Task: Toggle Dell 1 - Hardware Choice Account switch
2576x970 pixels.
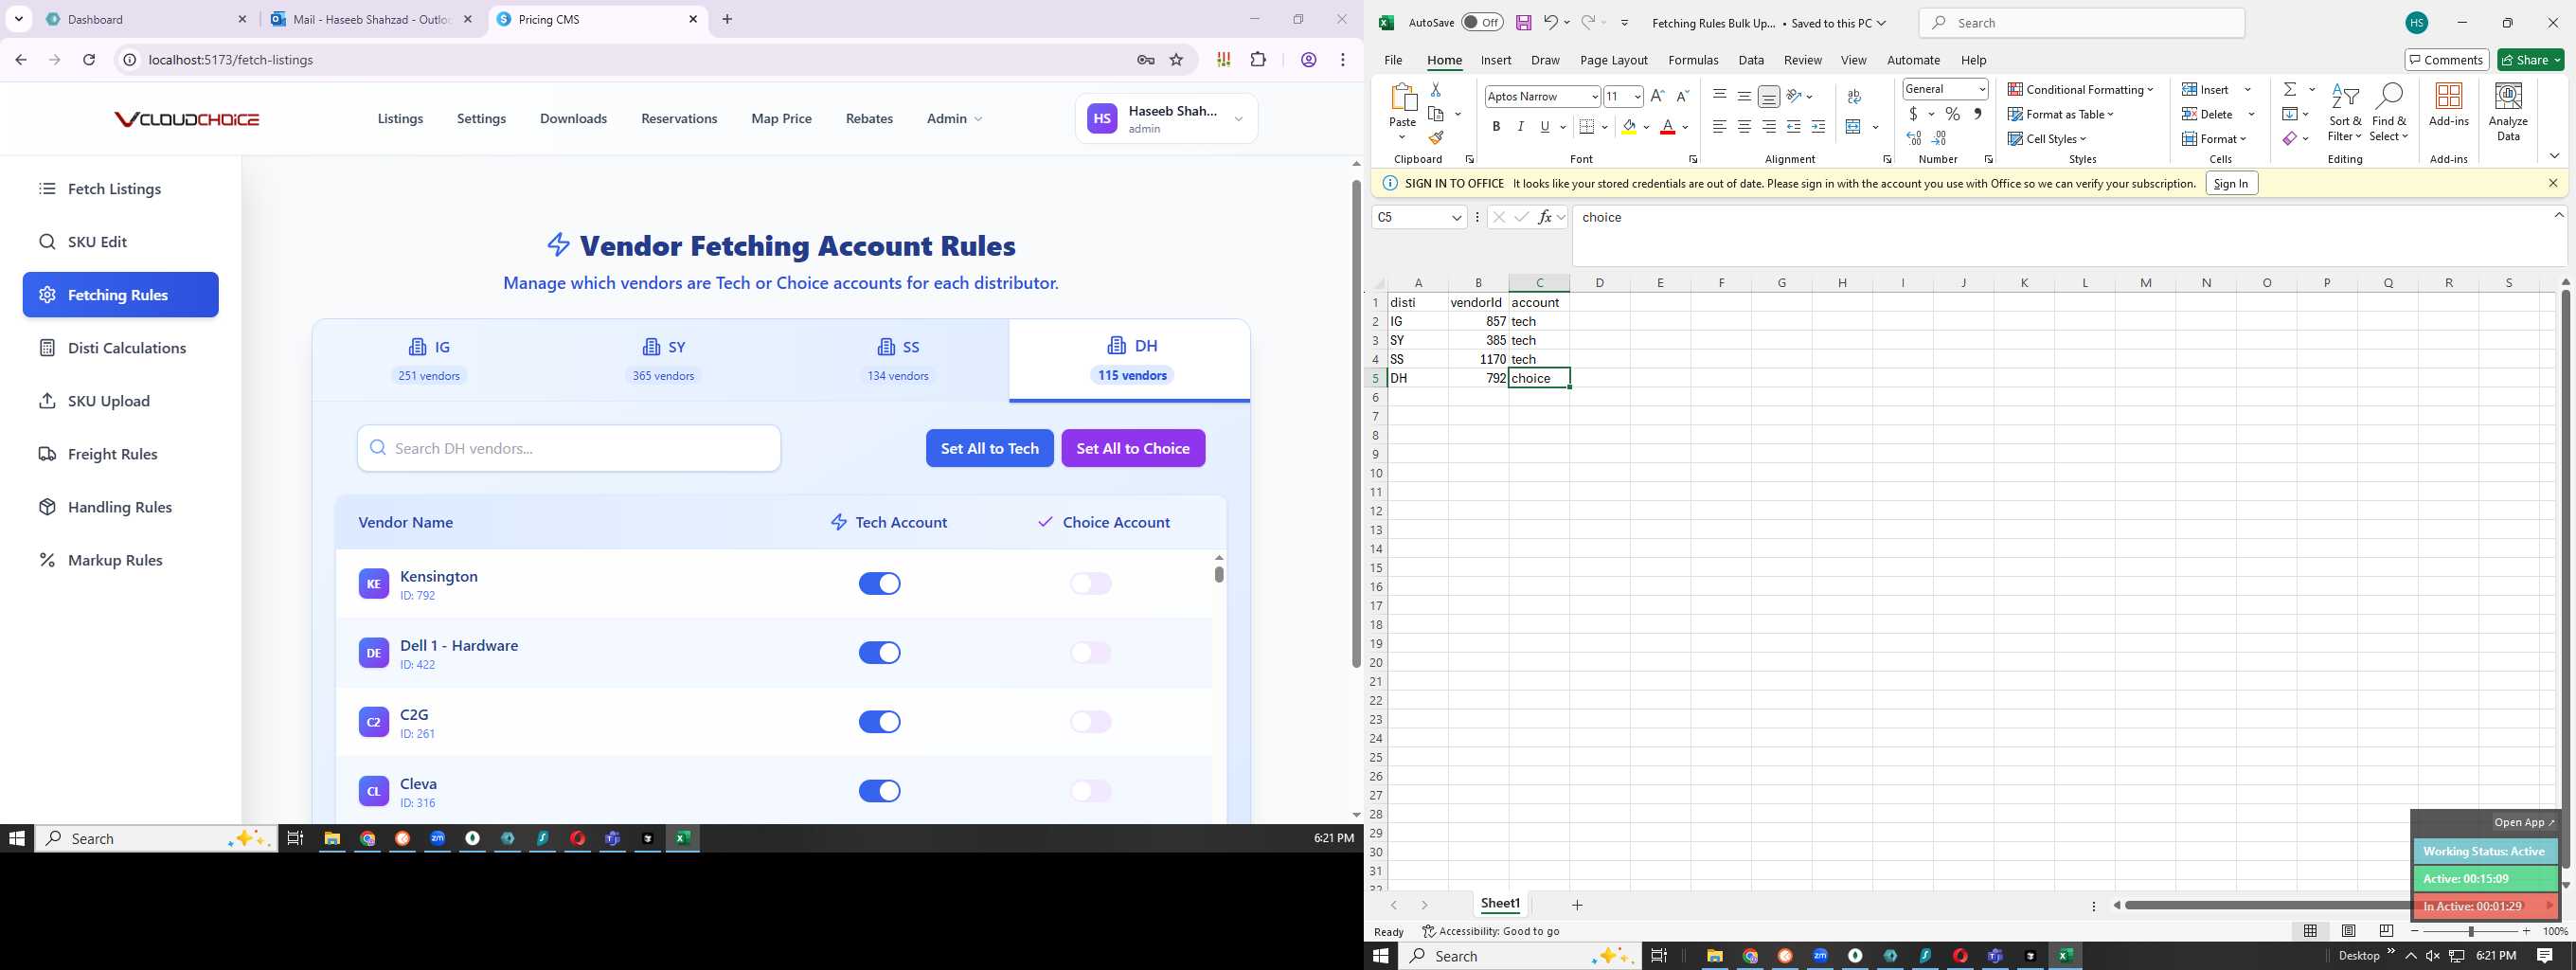Action: [x=1090, y=653]
